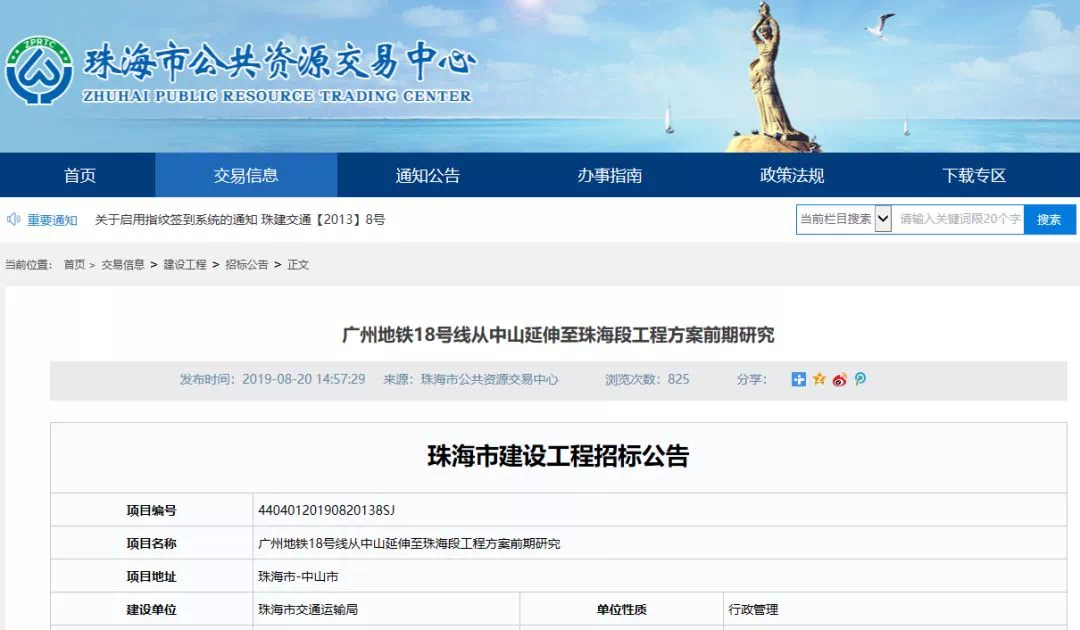1080x630 pixels.
Task: Open the 政策法规 menu item
Action: pos(792,175)
